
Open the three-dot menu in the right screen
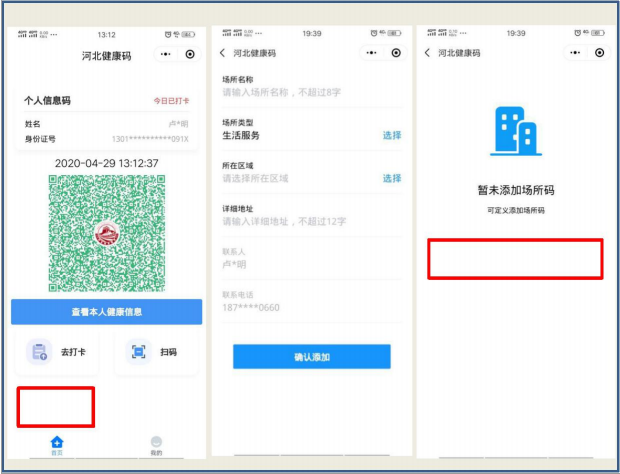point(575,53)
